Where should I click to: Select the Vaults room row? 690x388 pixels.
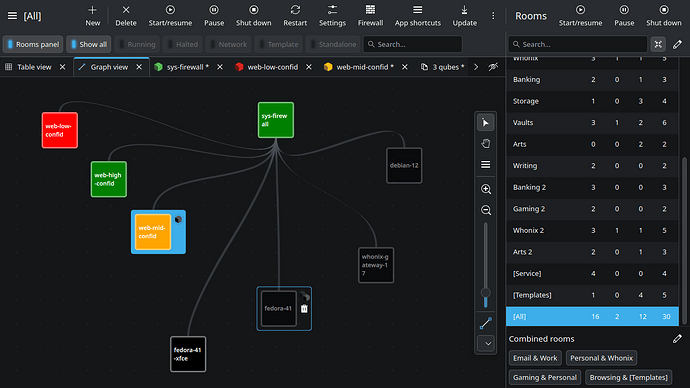(x=592, y=123)
